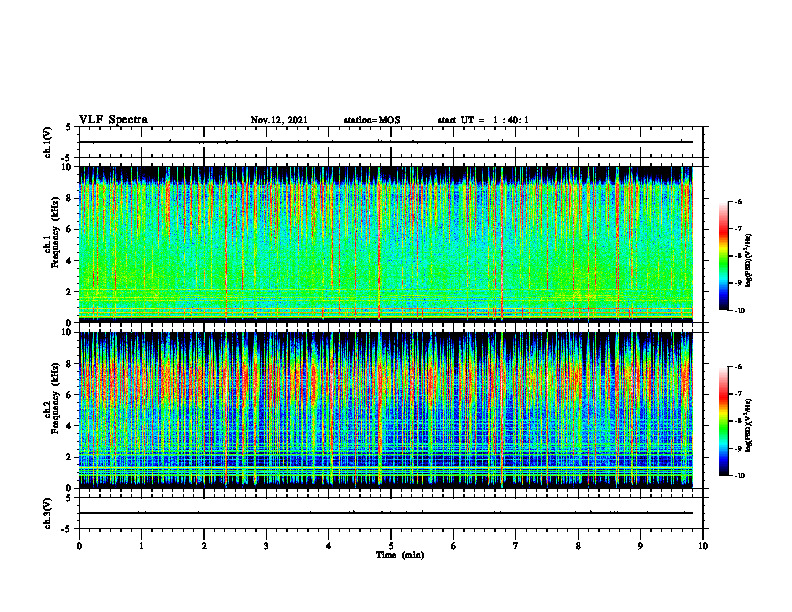The width and height of the screenshot is (792, 612).
Task: Click the "5" tick on the ch.1(V) axis
Action: coord(69,127)
